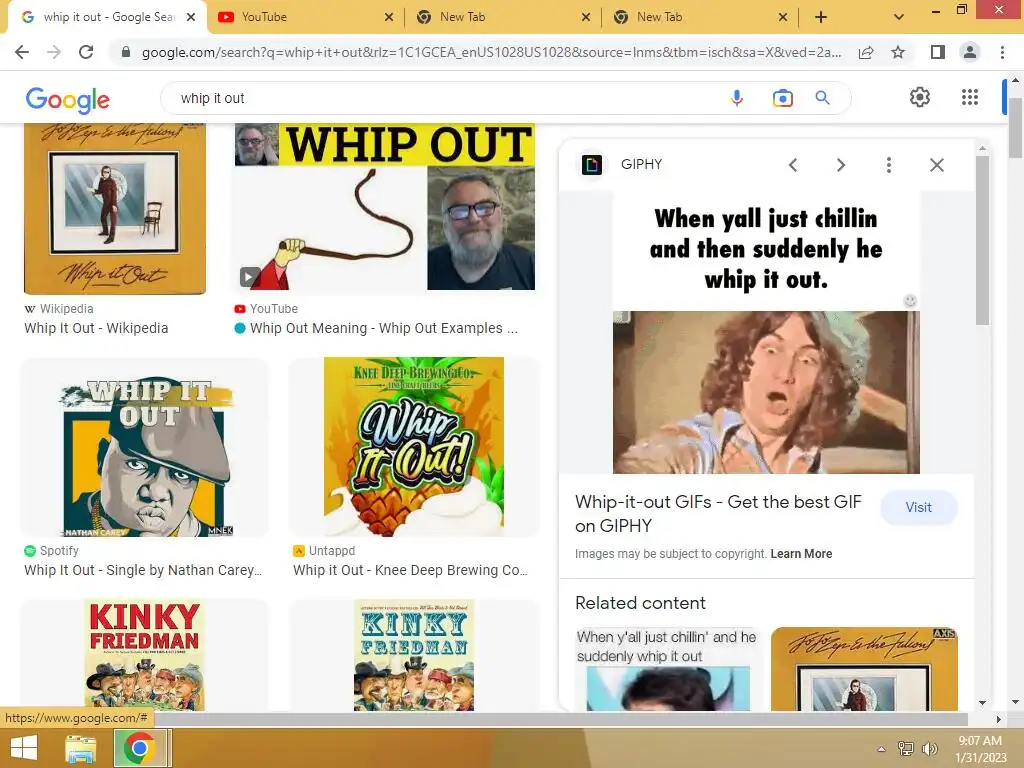Image resolution: width=1024 pixels, height=768 pixels.
Task: Show next image in preview panel
Action: click(x=840, y=165)
